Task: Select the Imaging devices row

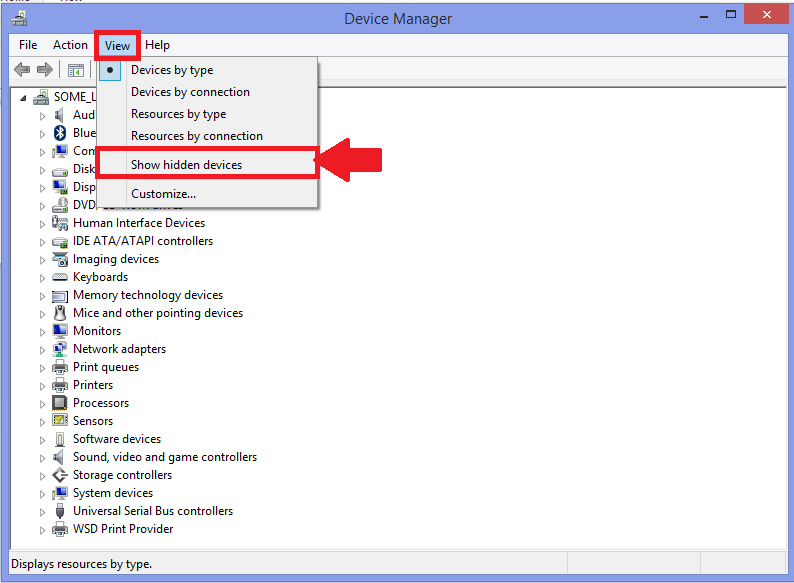Action: coord(116,259)
